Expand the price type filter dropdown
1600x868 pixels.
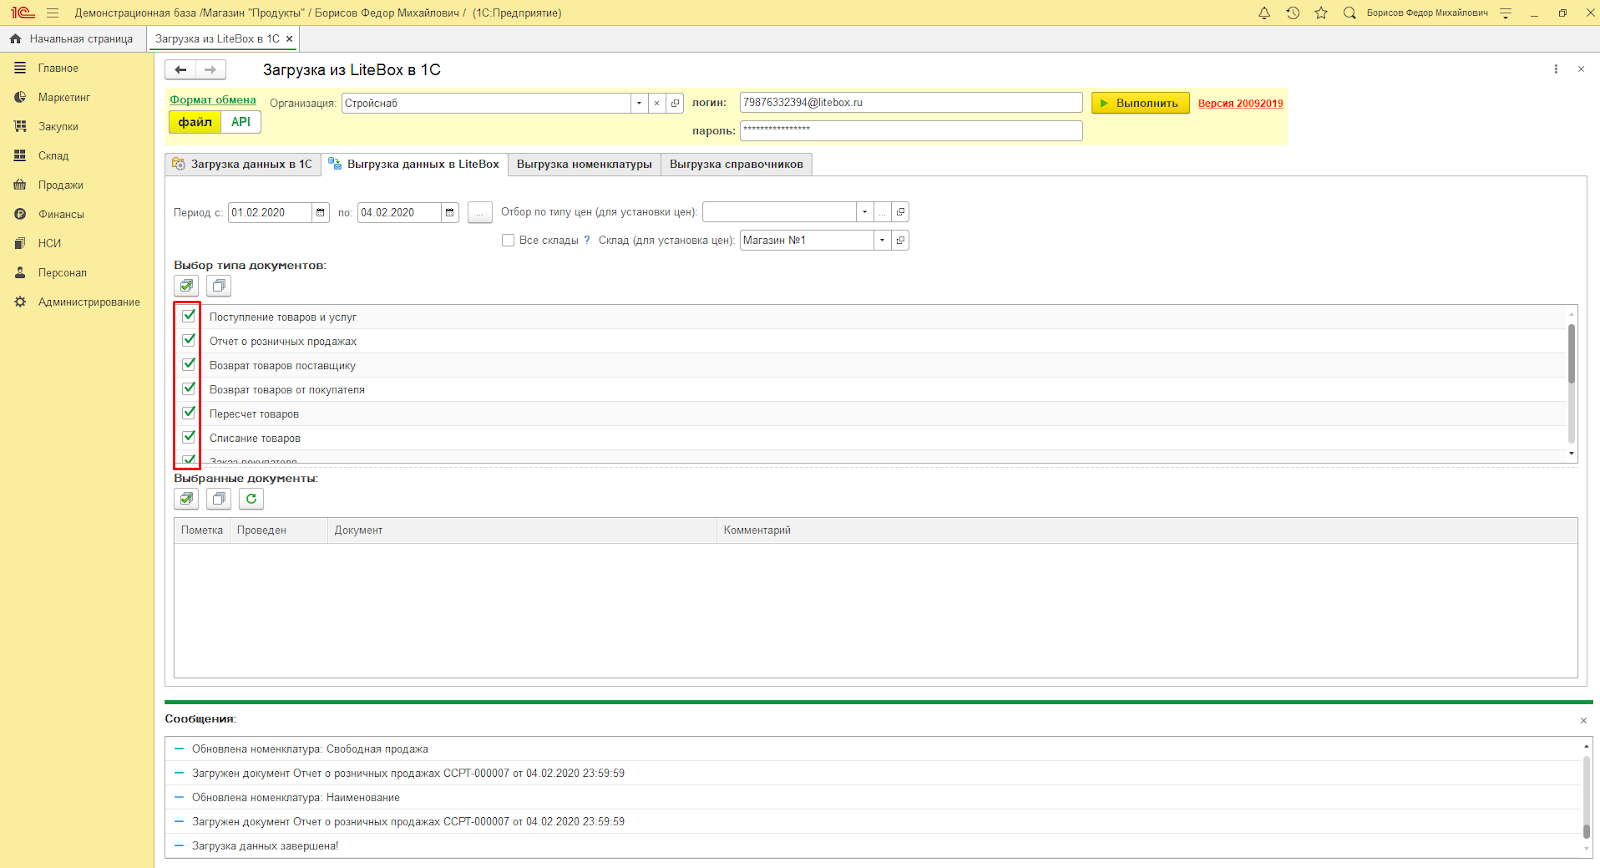[x=864, y=212]
